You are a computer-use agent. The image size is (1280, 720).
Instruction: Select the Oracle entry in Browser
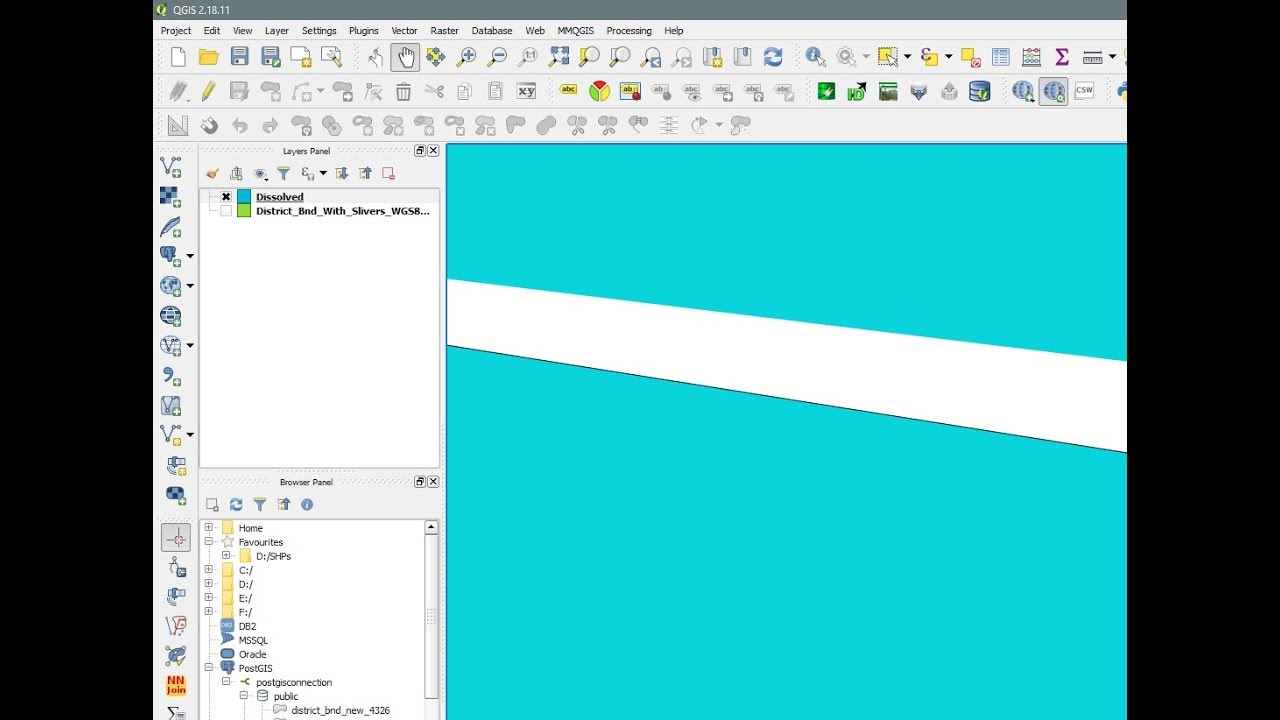[x=252, y=654]
